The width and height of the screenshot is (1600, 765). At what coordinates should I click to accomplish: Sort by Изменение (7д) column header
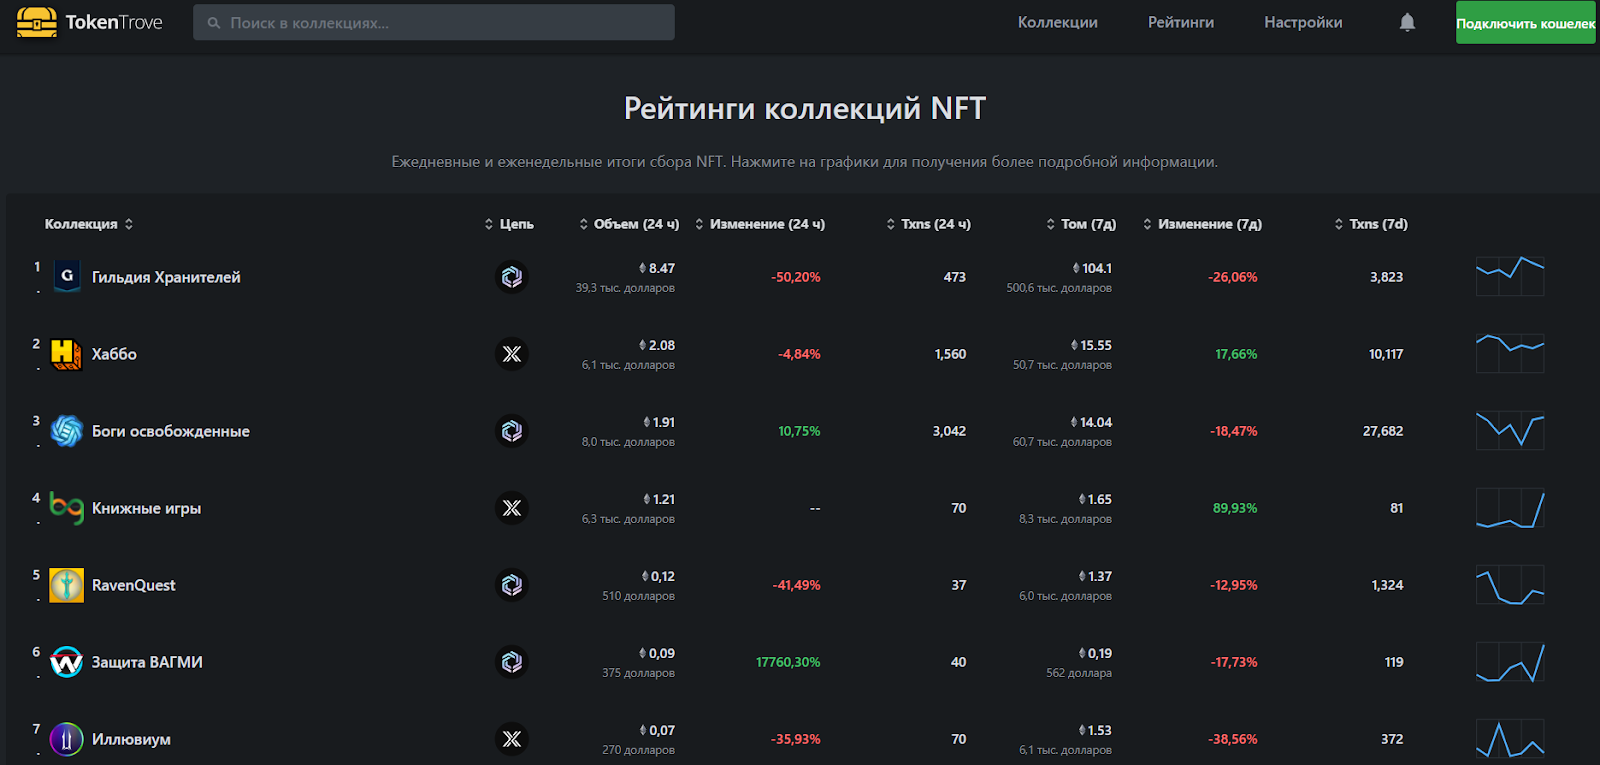point(1202,224)
